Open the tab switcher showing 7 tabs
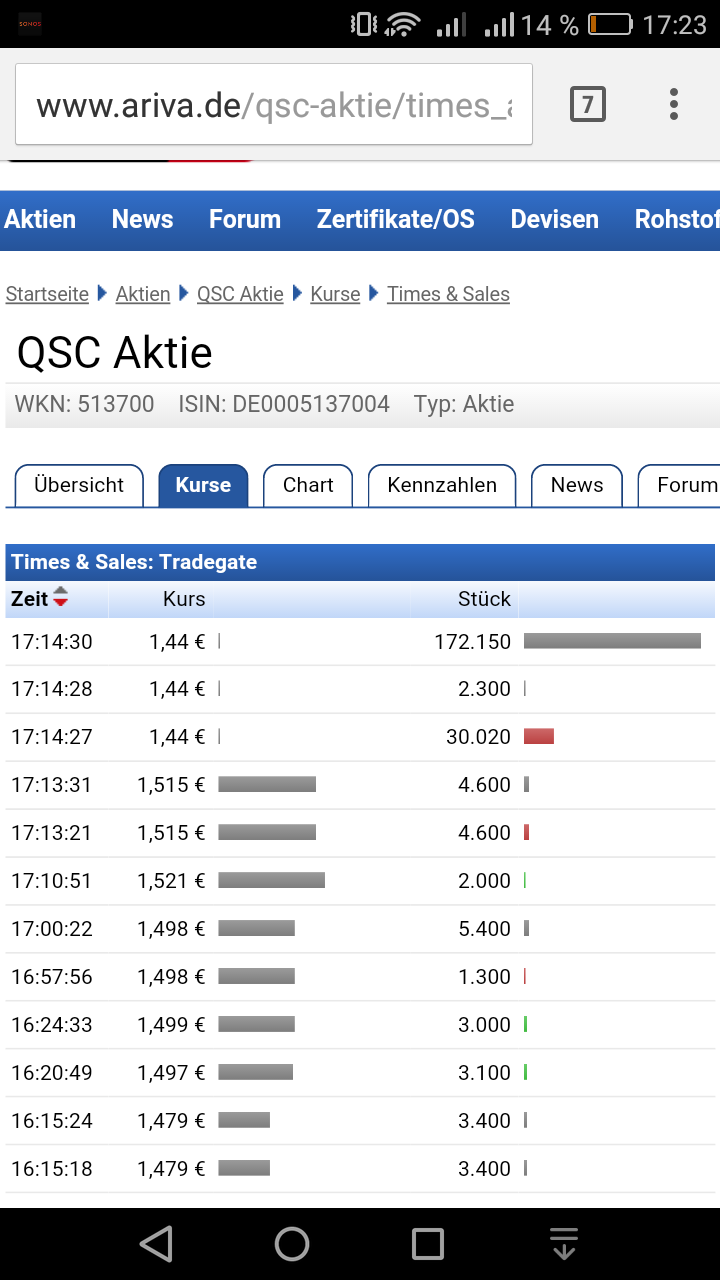 point(588,103)
